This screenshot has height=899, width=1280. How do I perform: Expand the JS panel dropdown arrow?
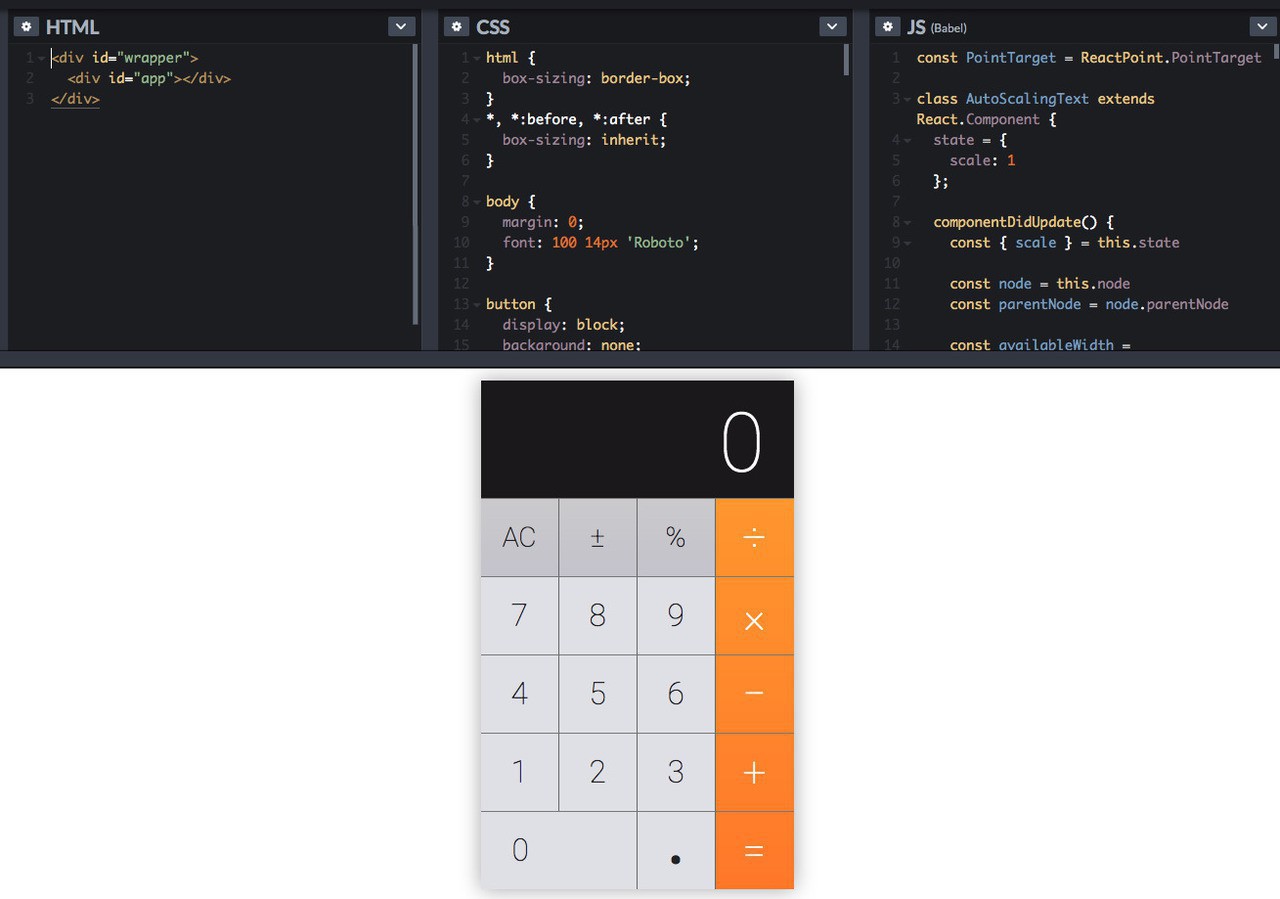tap(1263, 27)
